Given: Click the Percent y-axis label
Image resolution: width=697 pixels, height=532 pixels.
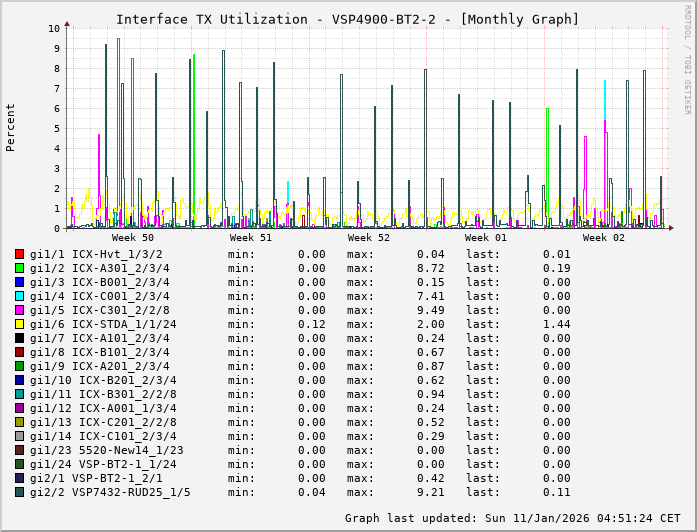Looking at the screenshot, I should (11, 128).
